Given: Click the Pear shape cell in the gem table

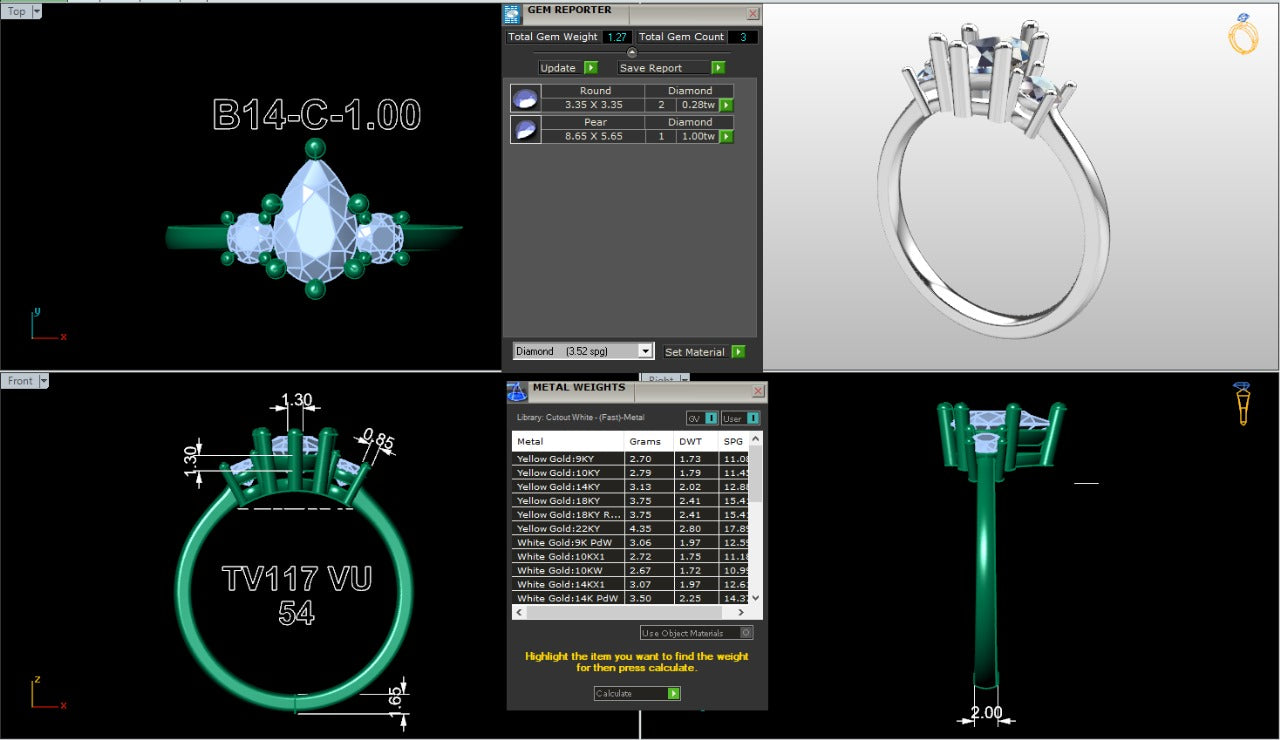Looking at the screenshot, I should point(595,123).
